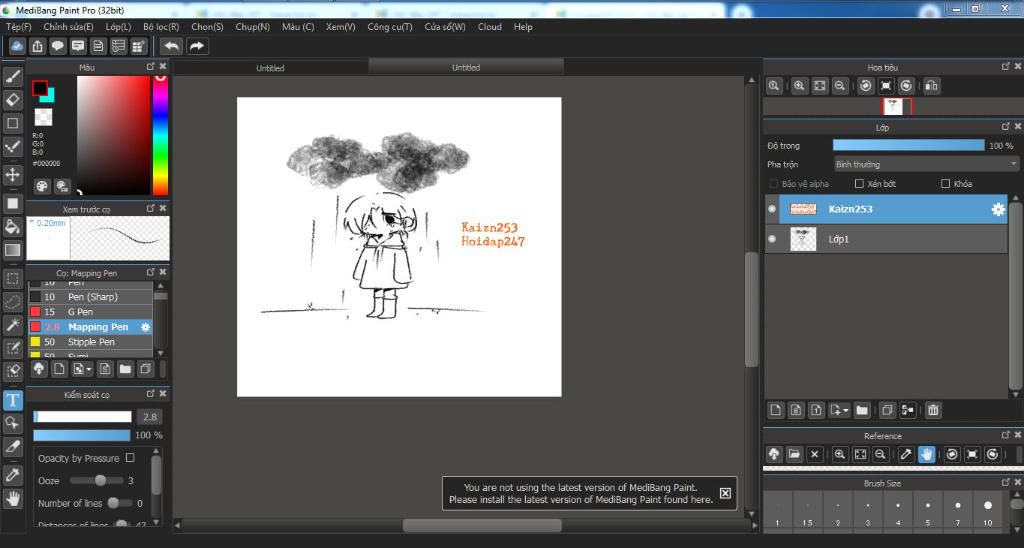Toggle Opacity by Pressure checkbox
This screenshot has height=548, width=1024.
click(130, 458)
